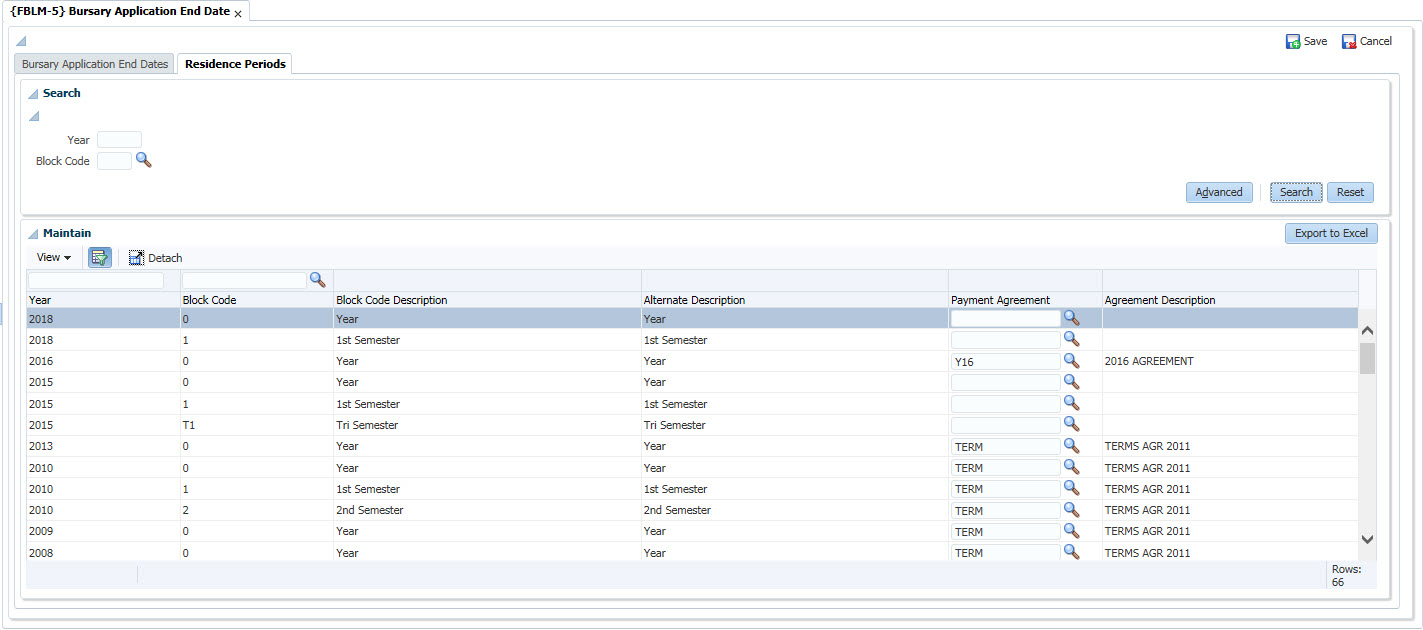Click the Cancel icon at top right
1423x630 pixels.
pos(1349,42)
